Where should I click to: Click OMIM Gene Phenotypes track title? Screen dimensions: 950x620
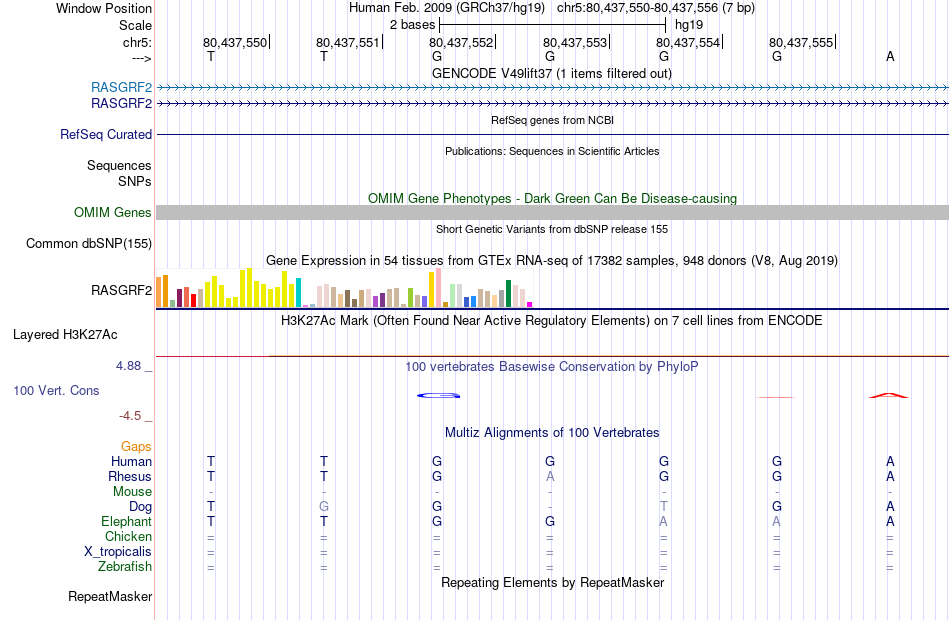553,198
